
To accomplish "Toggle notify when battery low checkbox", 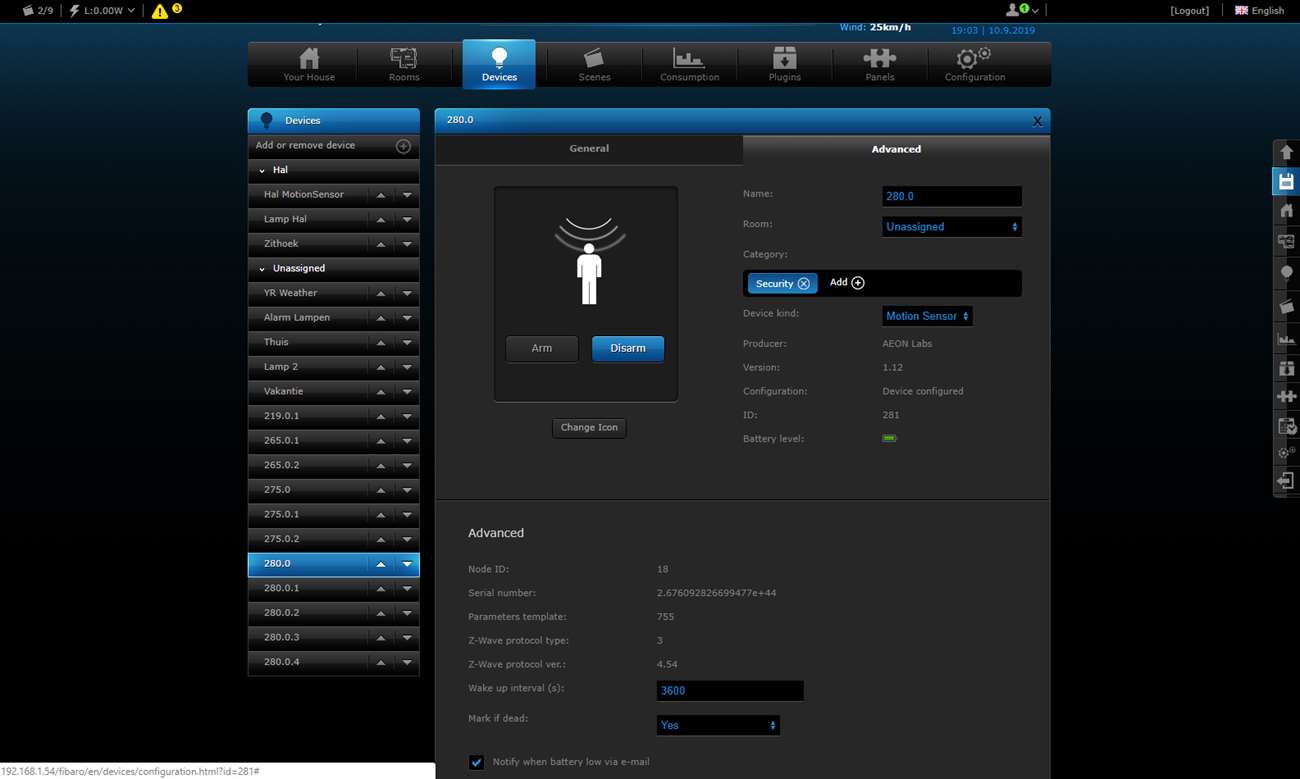I will coord(477,762).
